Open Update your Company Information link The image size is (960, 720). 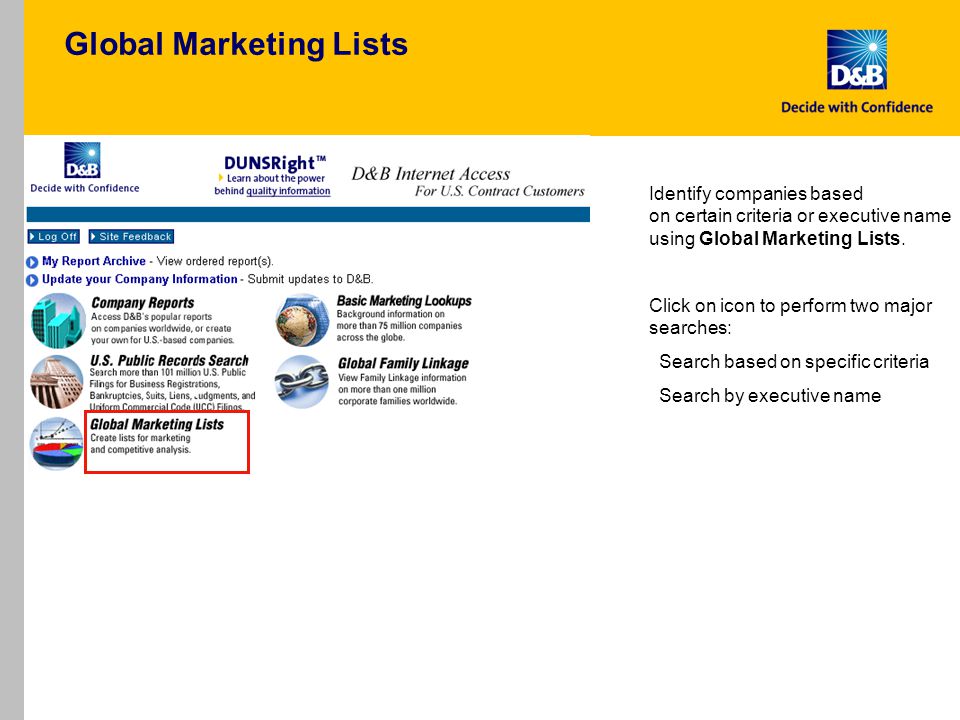point(140,279)
